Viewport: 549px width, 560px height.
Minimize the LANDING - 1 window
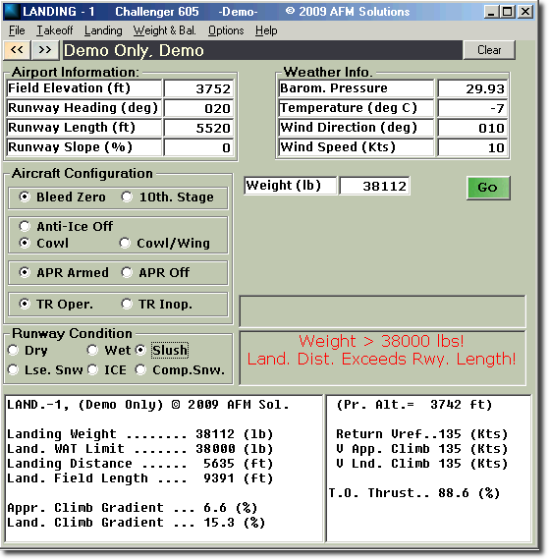(491, 12)
